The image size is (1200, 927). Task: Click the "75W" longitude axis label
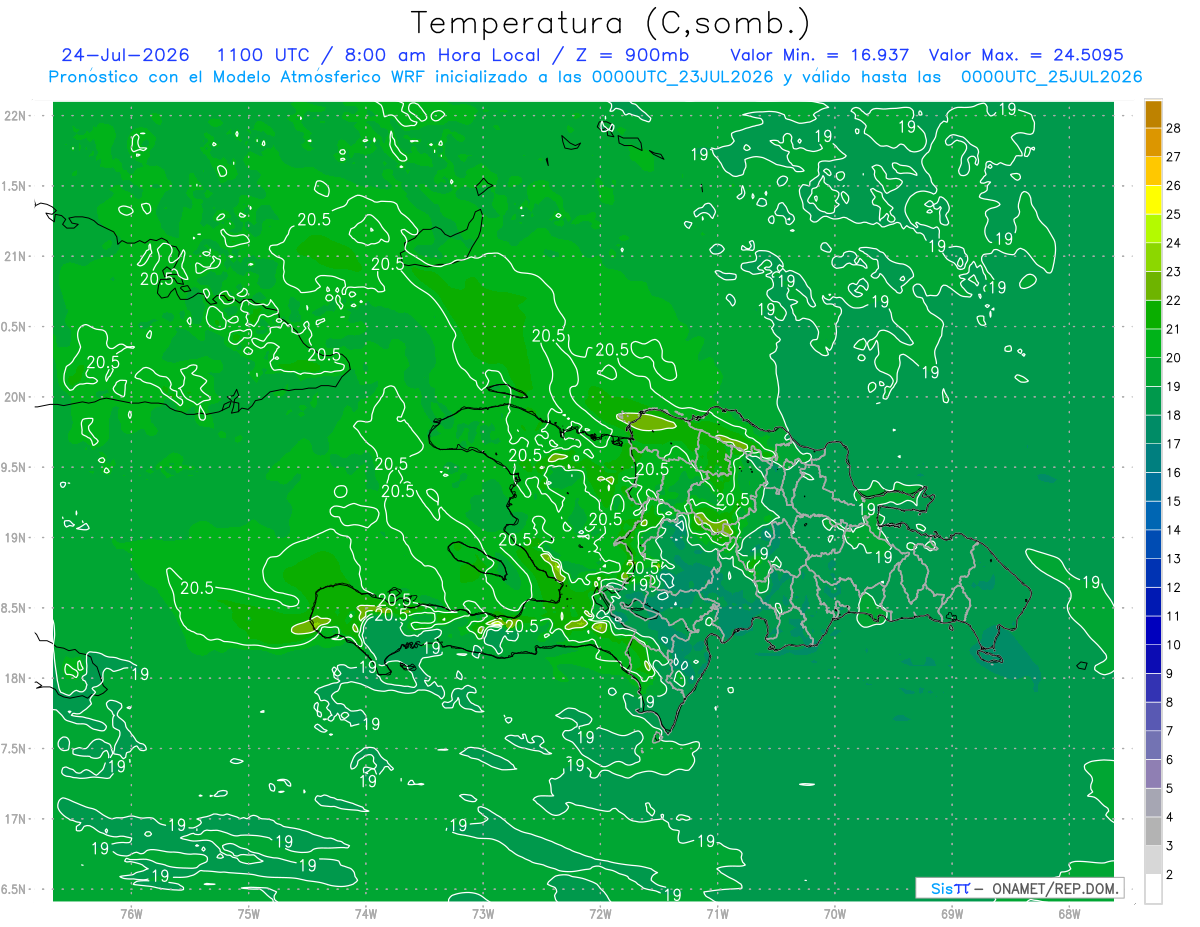coord(249,913)
